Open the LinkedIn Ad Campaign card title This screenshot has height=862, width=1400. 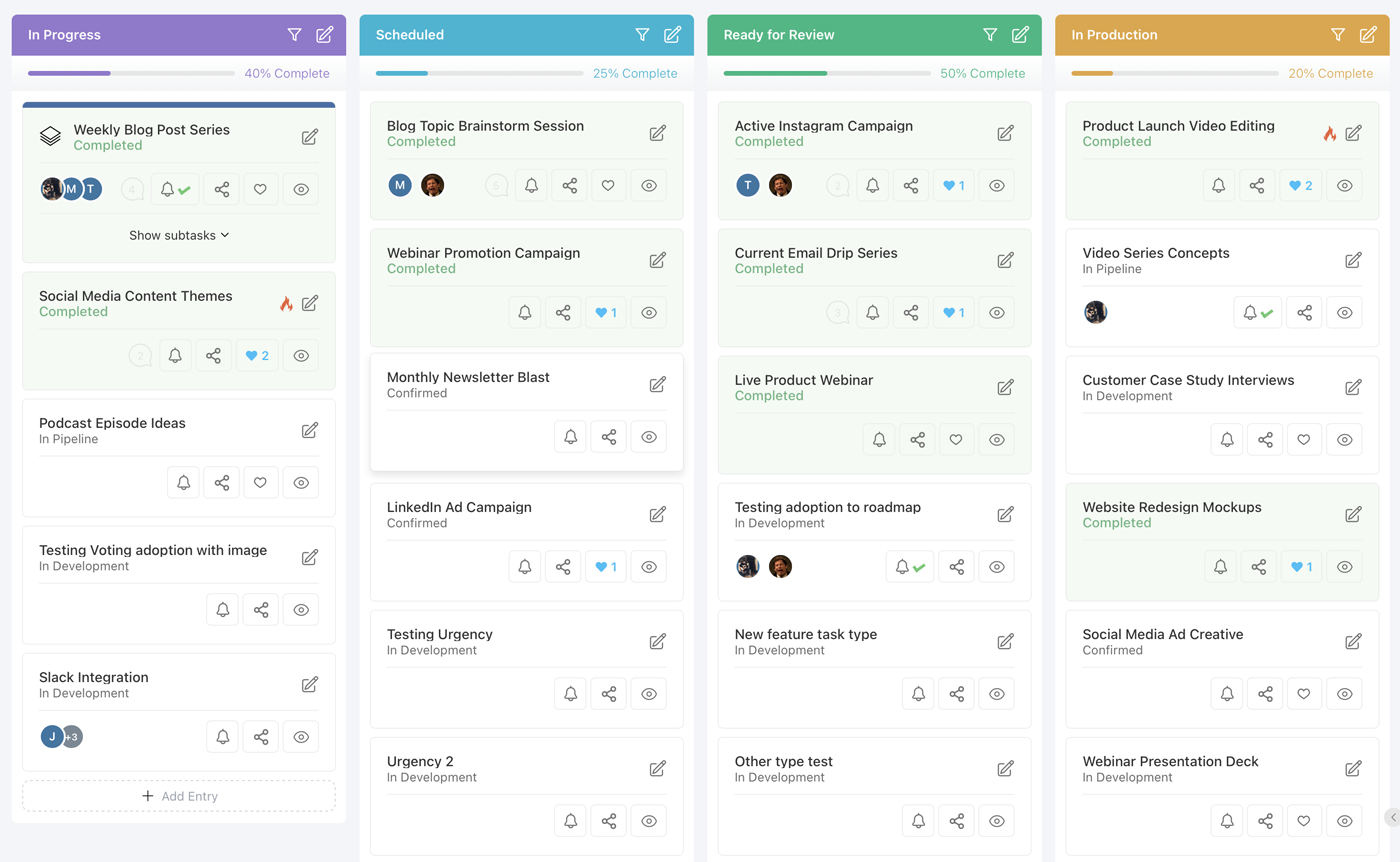coord(459,507)
